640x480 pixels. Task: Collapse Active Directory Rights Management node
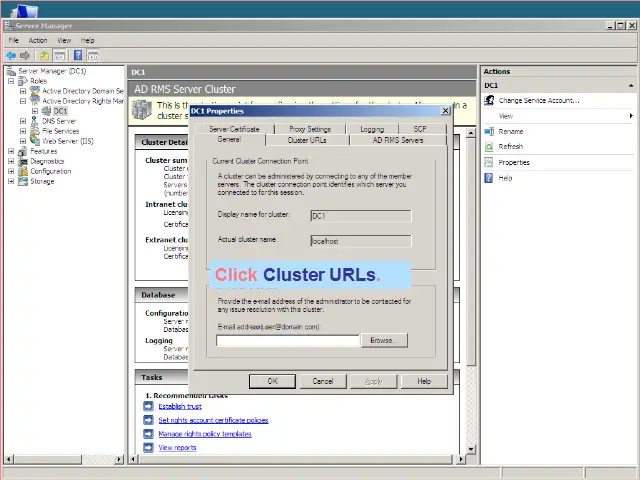point(23,101)
